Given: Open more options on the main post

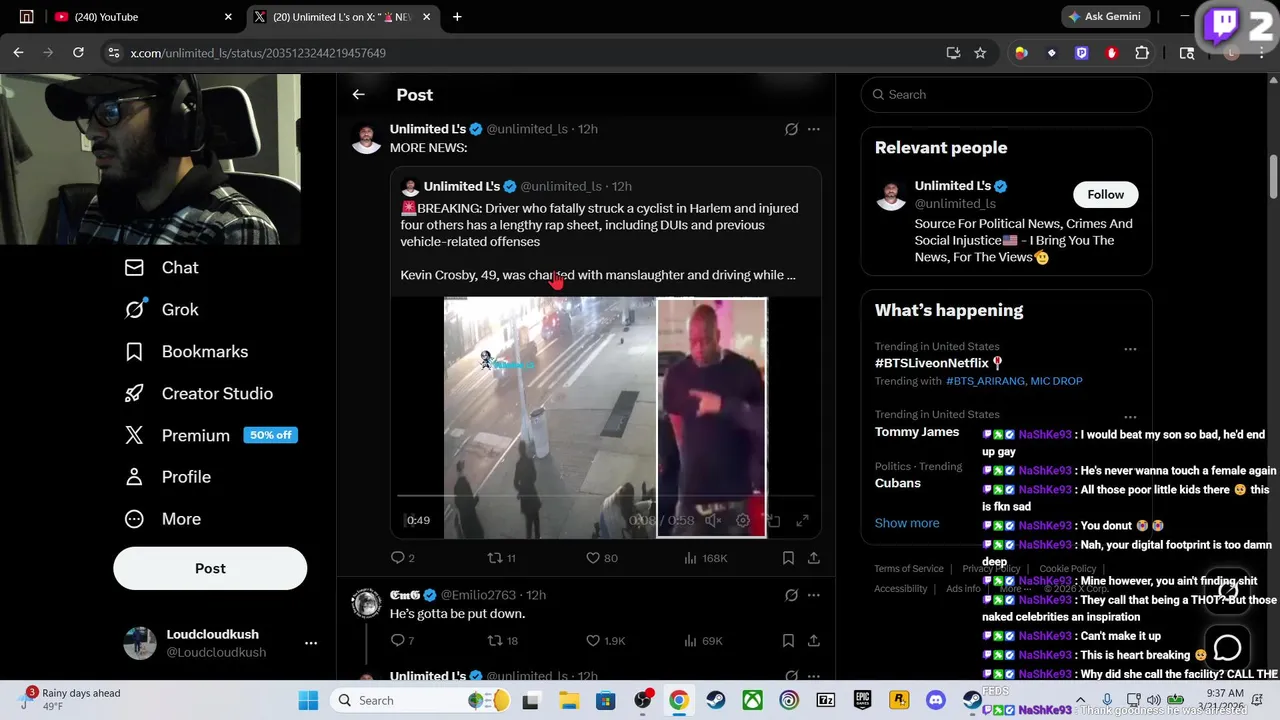Looking at the screenshot, I should (814, 129).
